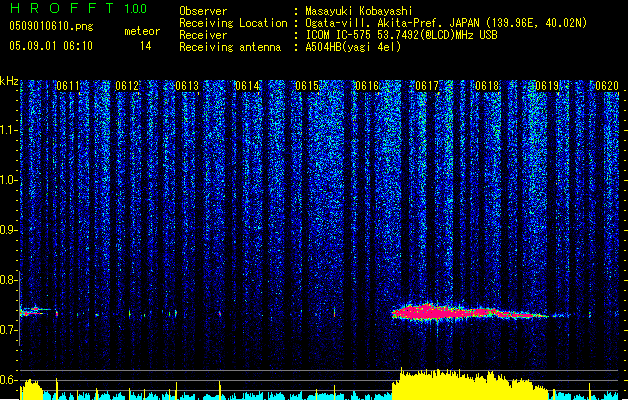Click the filename 0509010610.png
629x400 pixels.
[51, 26]
